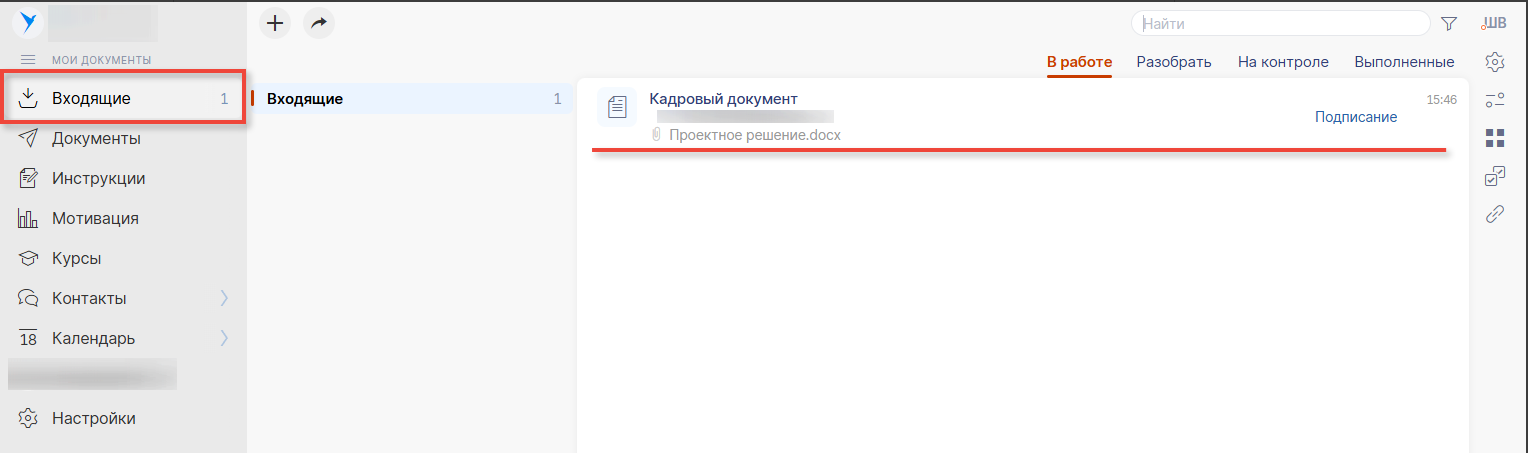Open Настройки in the sidebar
This screenshot has height=453, width=1528.
[x=93, y=418]
